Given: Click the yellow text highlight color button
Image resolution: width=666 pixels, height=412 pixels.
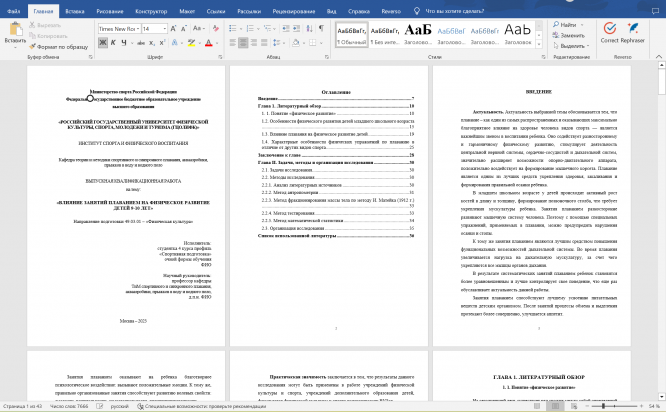Looking at the screenshot, I should pyautogui.click(x=191, y=42).
